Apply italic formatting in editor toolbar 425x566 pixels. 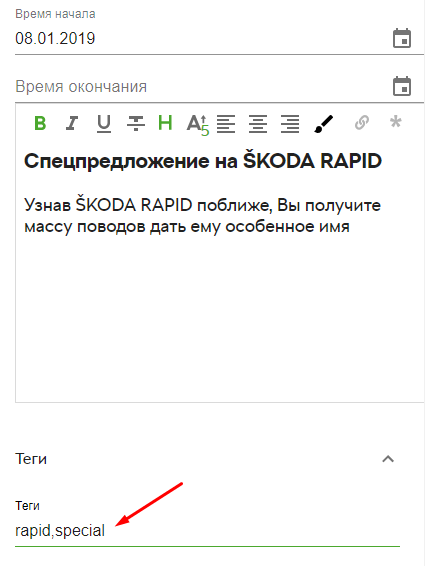tap(71, 123)
